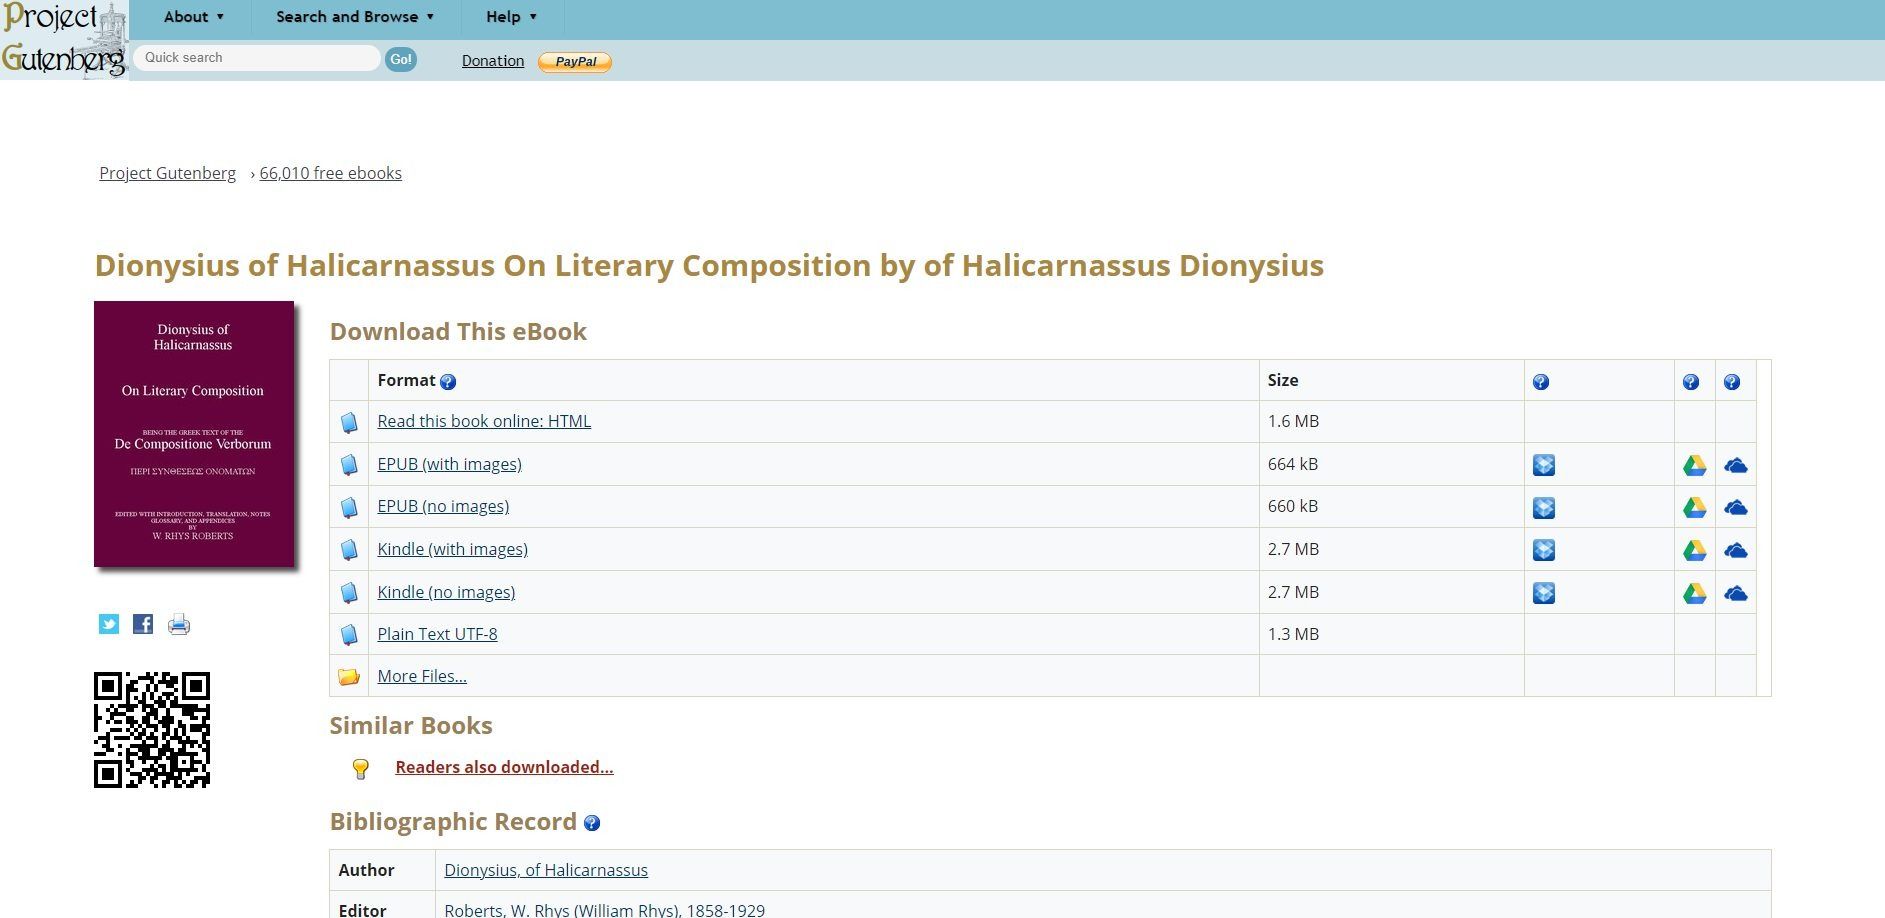Click the PayPal donate button

click(575, 62)
